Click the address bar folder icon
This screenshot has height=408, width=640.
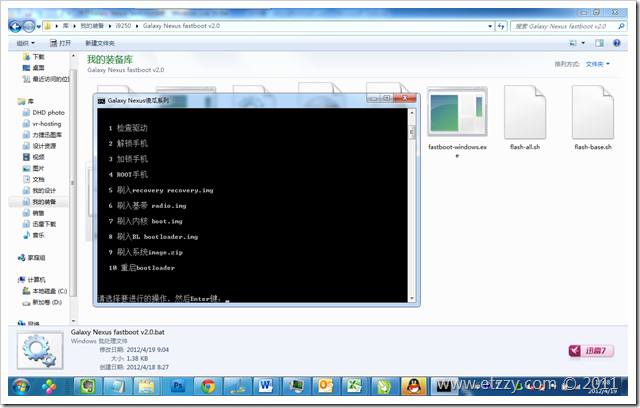(x=47, y=26)
